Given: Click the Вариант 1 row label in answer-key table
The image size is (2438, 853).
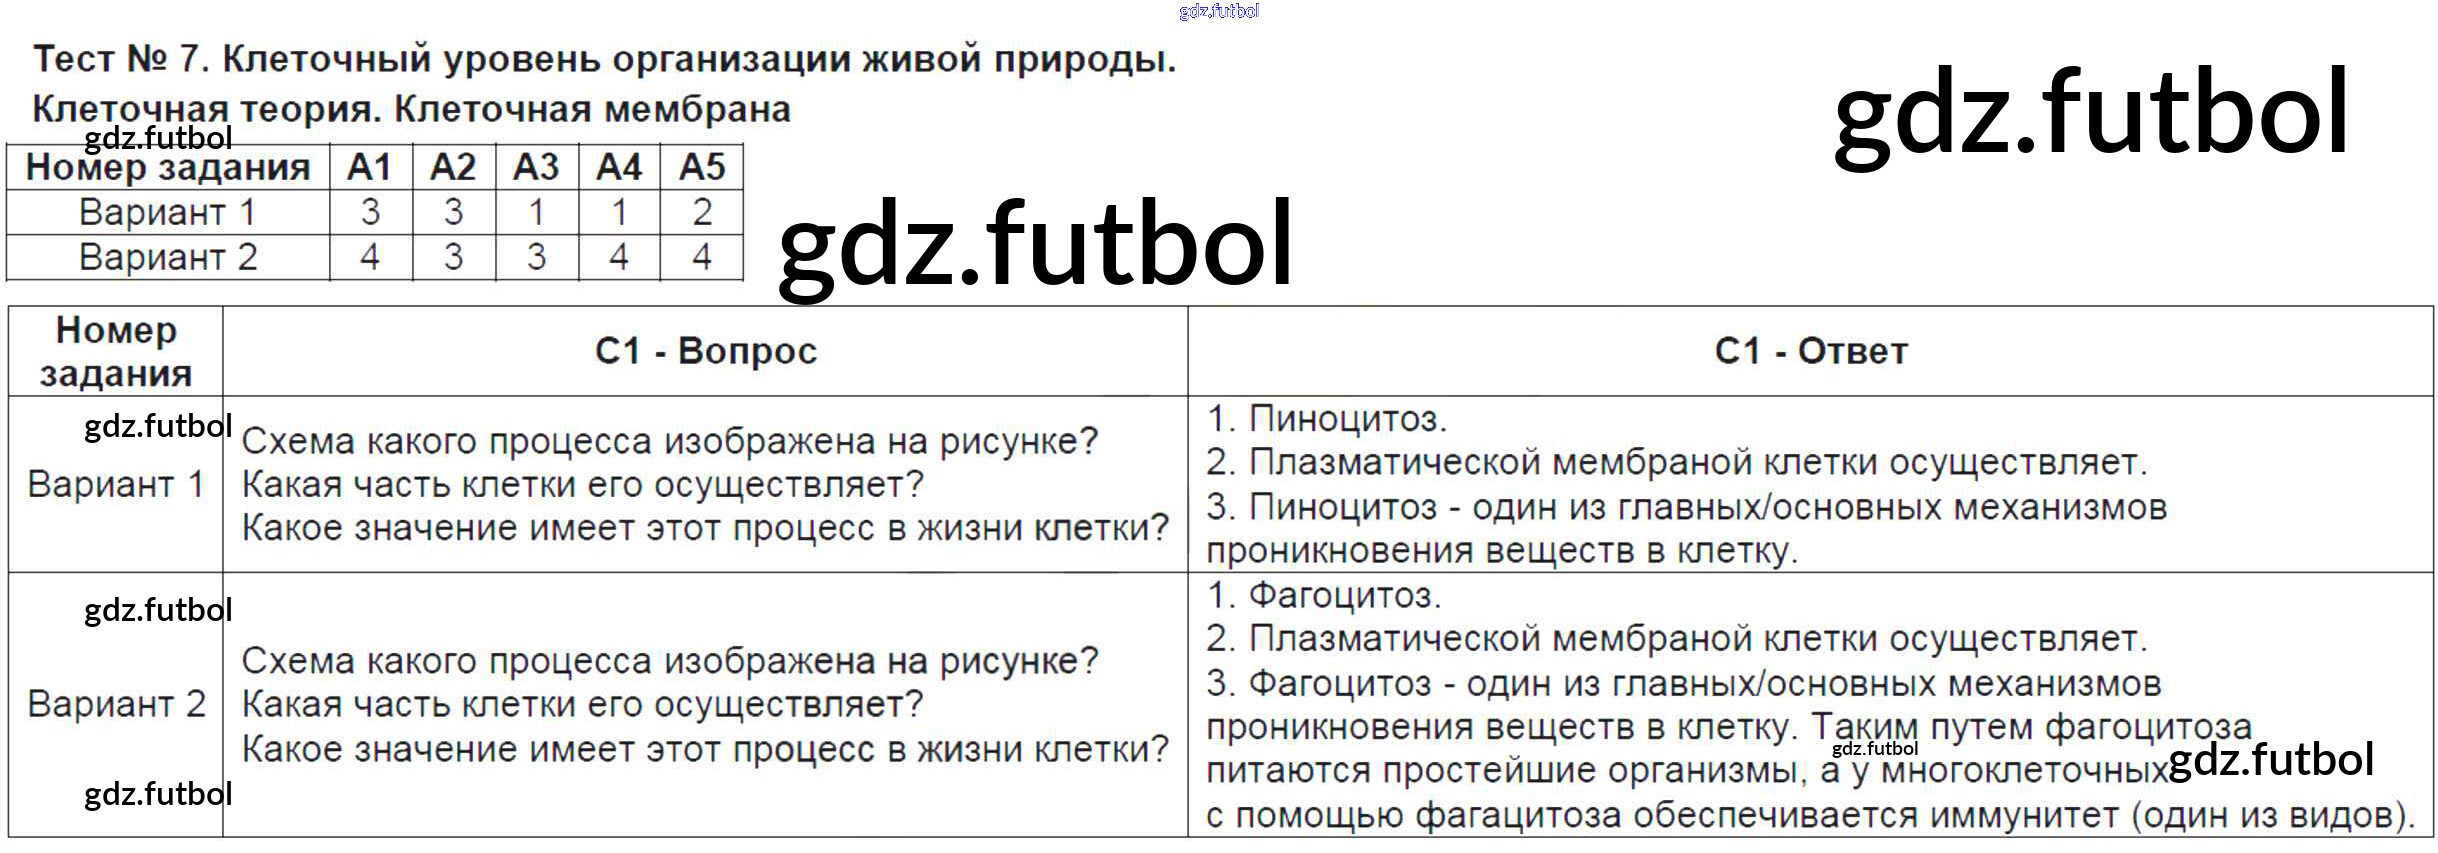Looking at the screenshot, I should (x=168, y=212).
